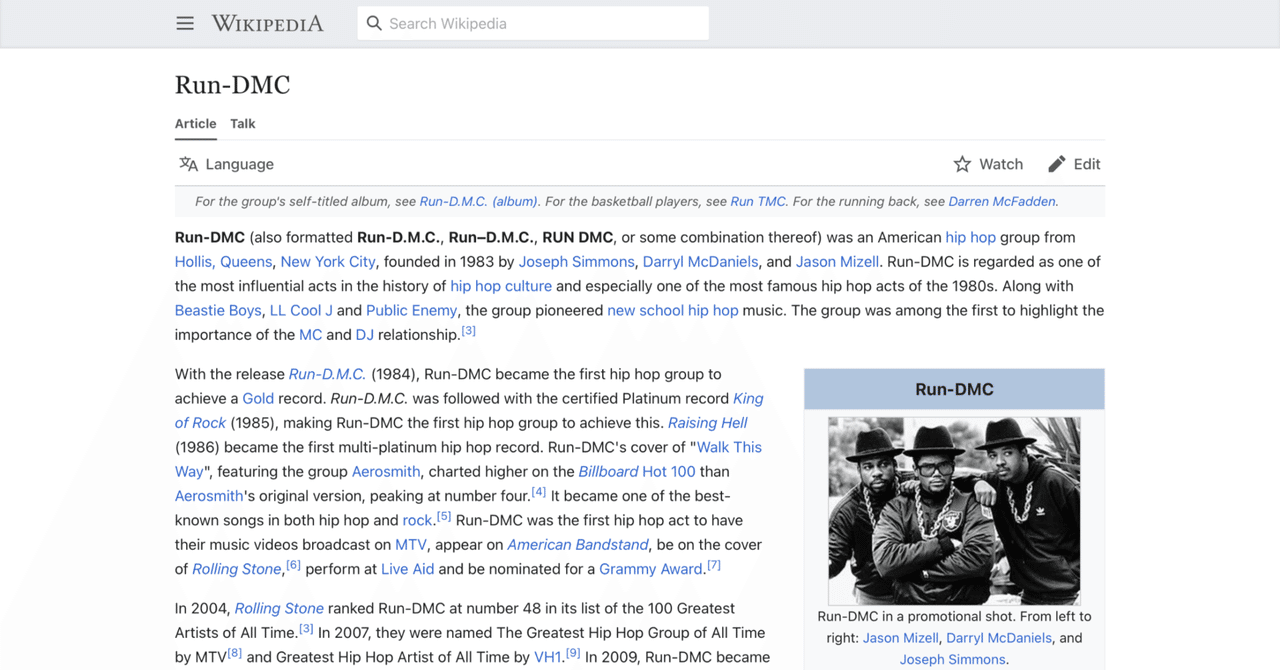Click the Watch star icon
1280x670 pixels.
pos(962,164)
